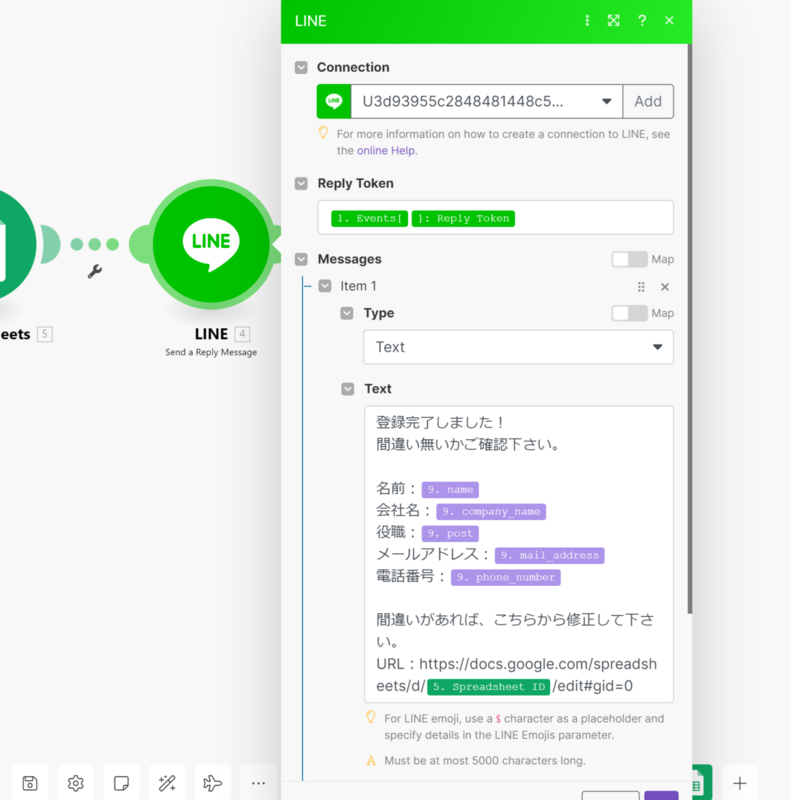Viewport: 791px width, 800px height.
Task: Click the panel's vertical scrollbar
Action: click(x=689, y=329)
